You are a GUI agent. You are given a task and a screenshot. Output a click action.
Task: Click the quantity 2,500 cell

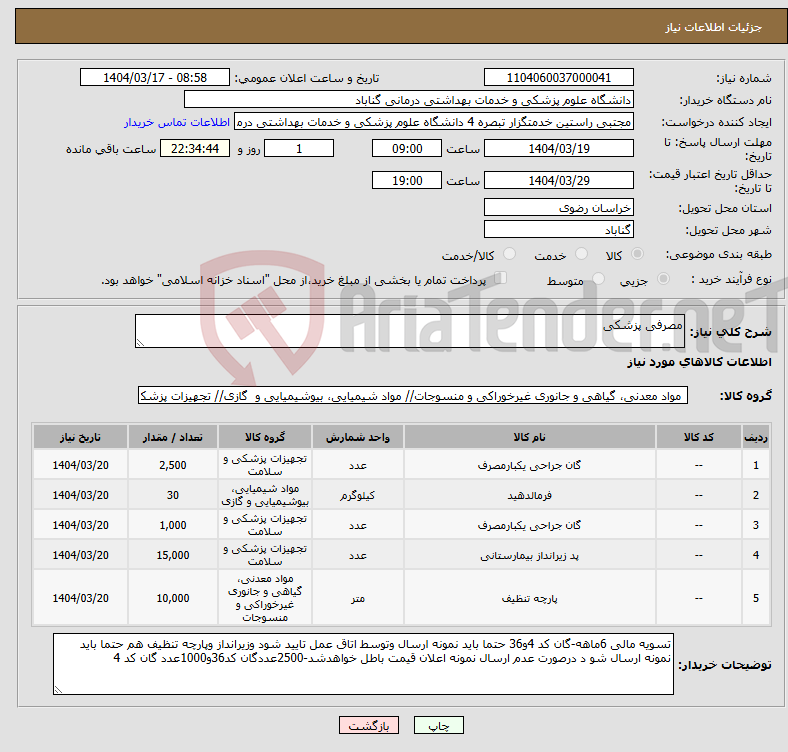(x=172, y=465)
